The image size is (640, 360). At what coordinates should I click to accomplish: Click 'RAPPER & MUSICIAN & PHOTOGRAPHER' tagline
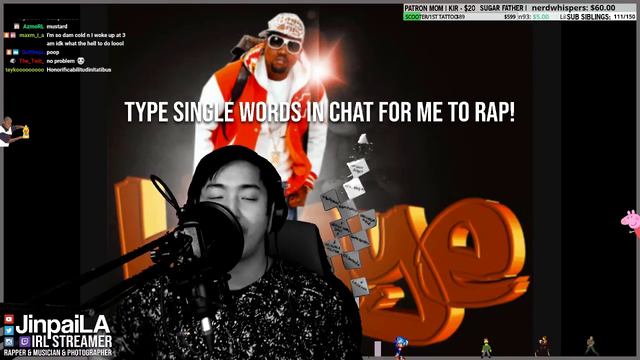[x=58, y=353]
